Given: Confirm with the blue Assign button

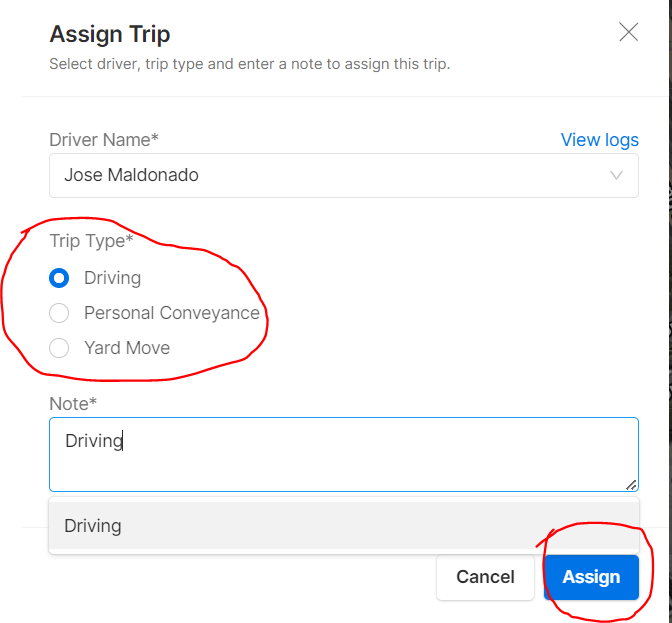Looking at the screenshot, I should (591, 577).
